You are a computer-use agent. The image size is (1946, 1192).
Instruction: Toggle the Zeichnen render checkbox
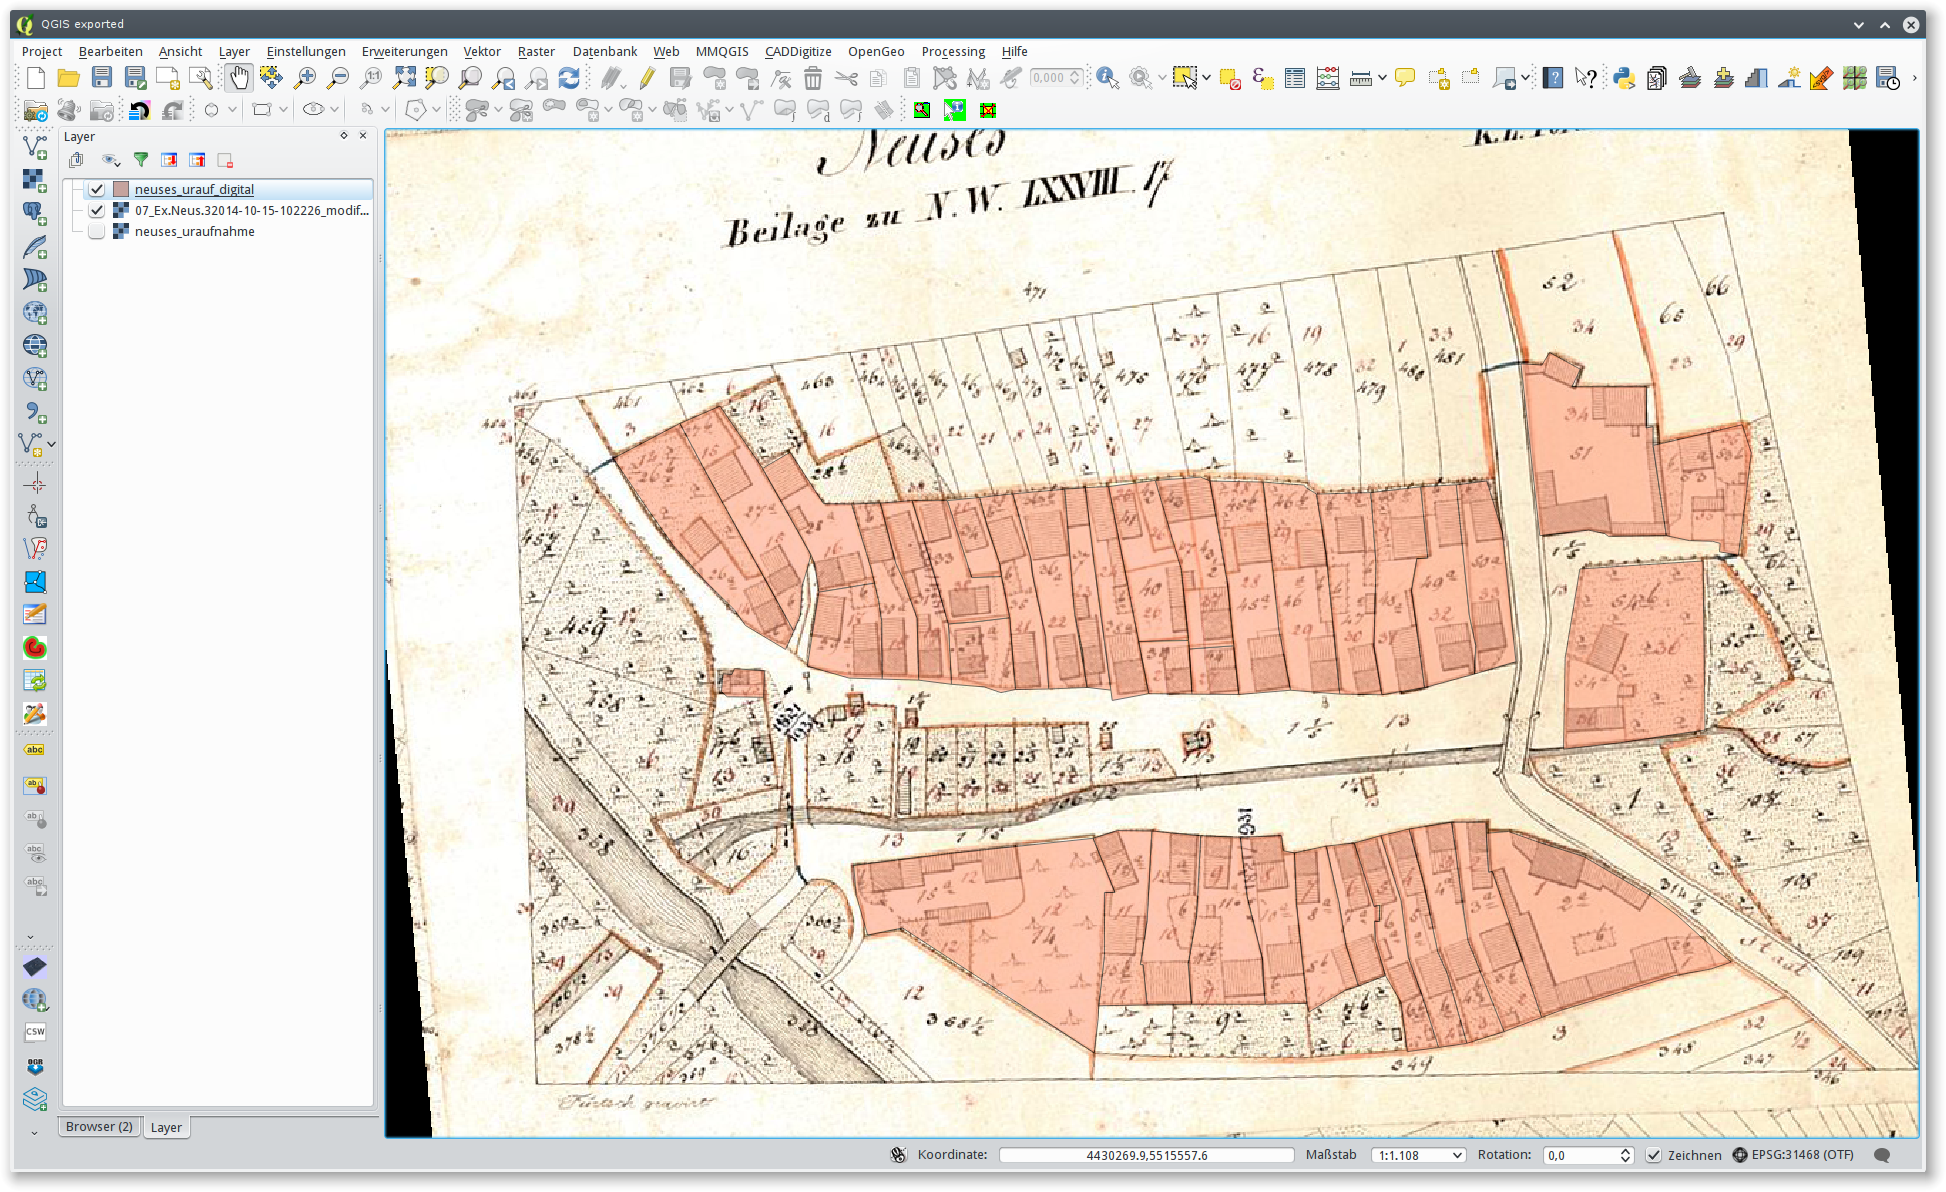point(1654,1155)
